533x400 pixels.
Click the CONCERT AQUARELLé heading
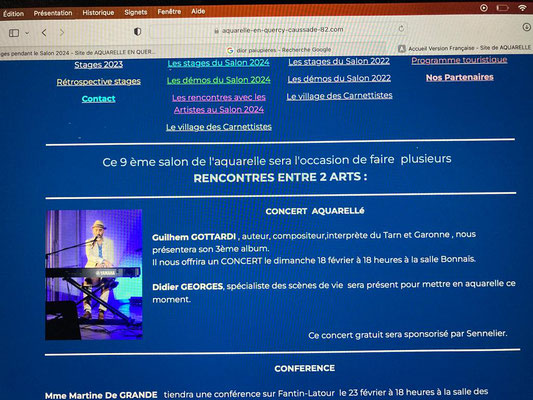click(315, 211)
